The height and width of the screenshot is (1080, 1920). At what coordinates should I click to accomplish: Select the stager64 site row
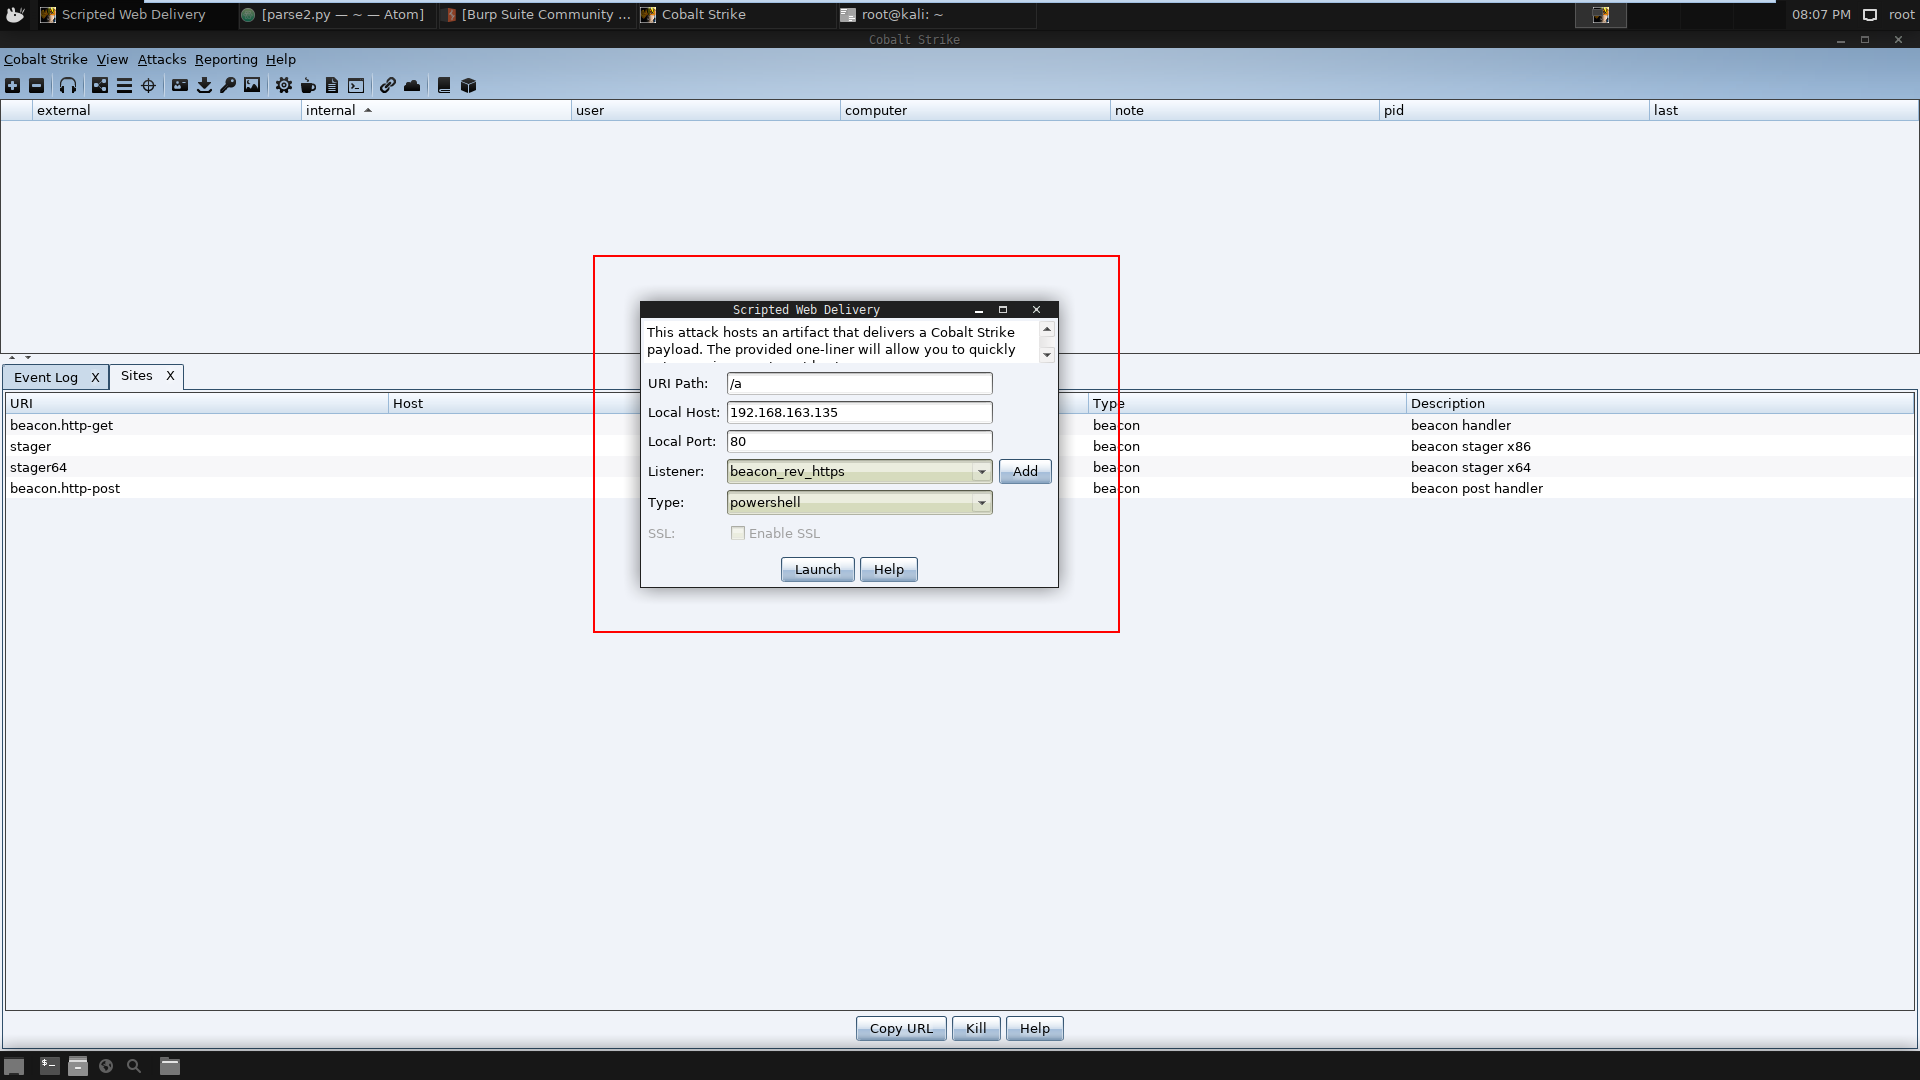pyautogui.click(x=960, y=468)
